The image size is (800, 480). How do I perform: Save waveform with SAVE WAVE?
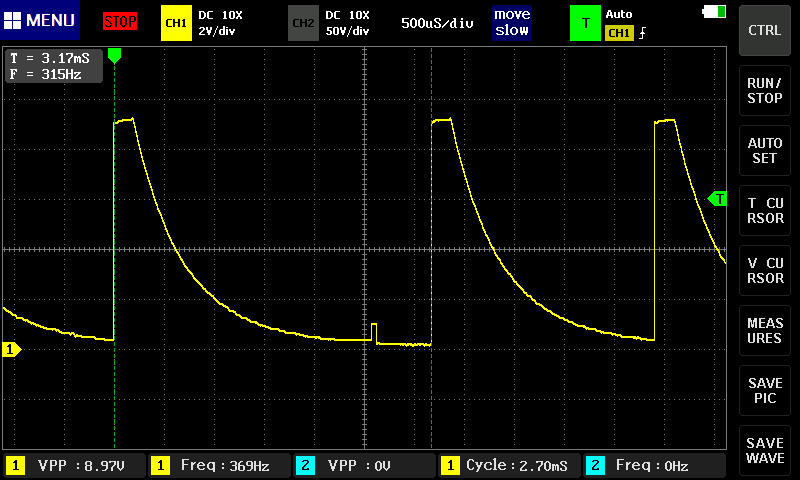765,450
